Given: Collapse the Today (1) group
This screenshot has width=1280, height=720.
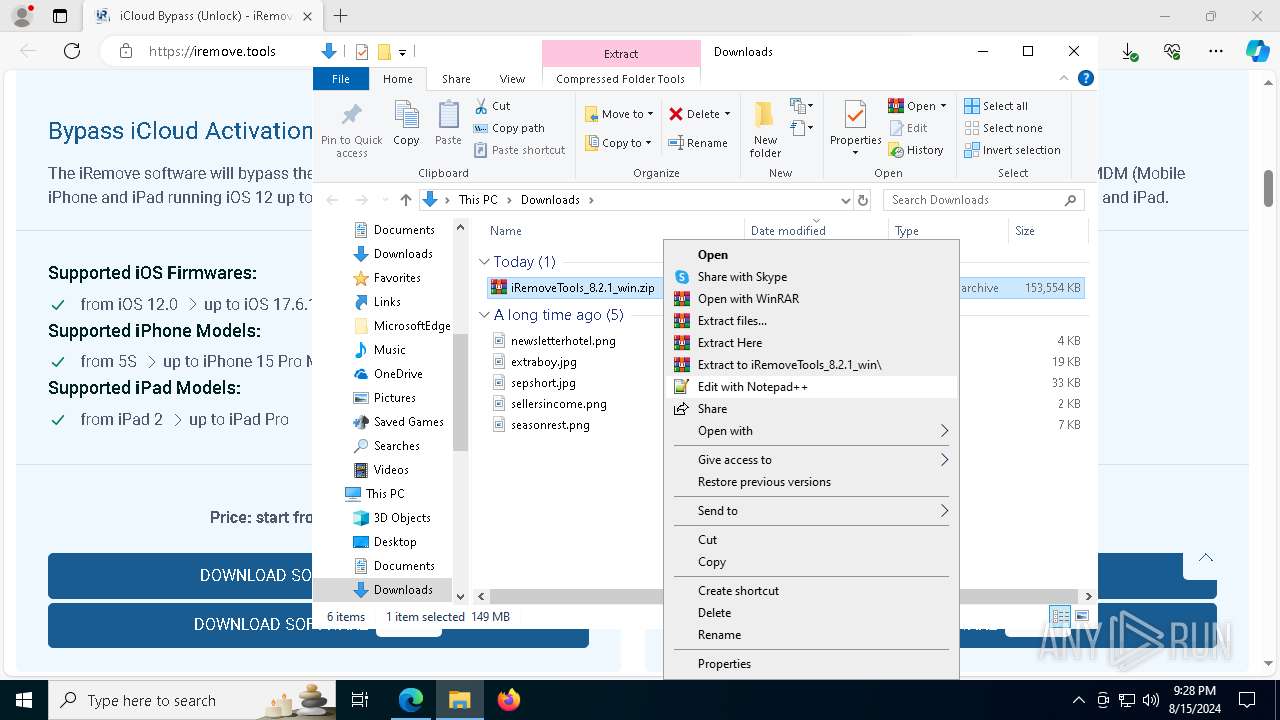Looking at the screenshot, I should pos(485,262).
